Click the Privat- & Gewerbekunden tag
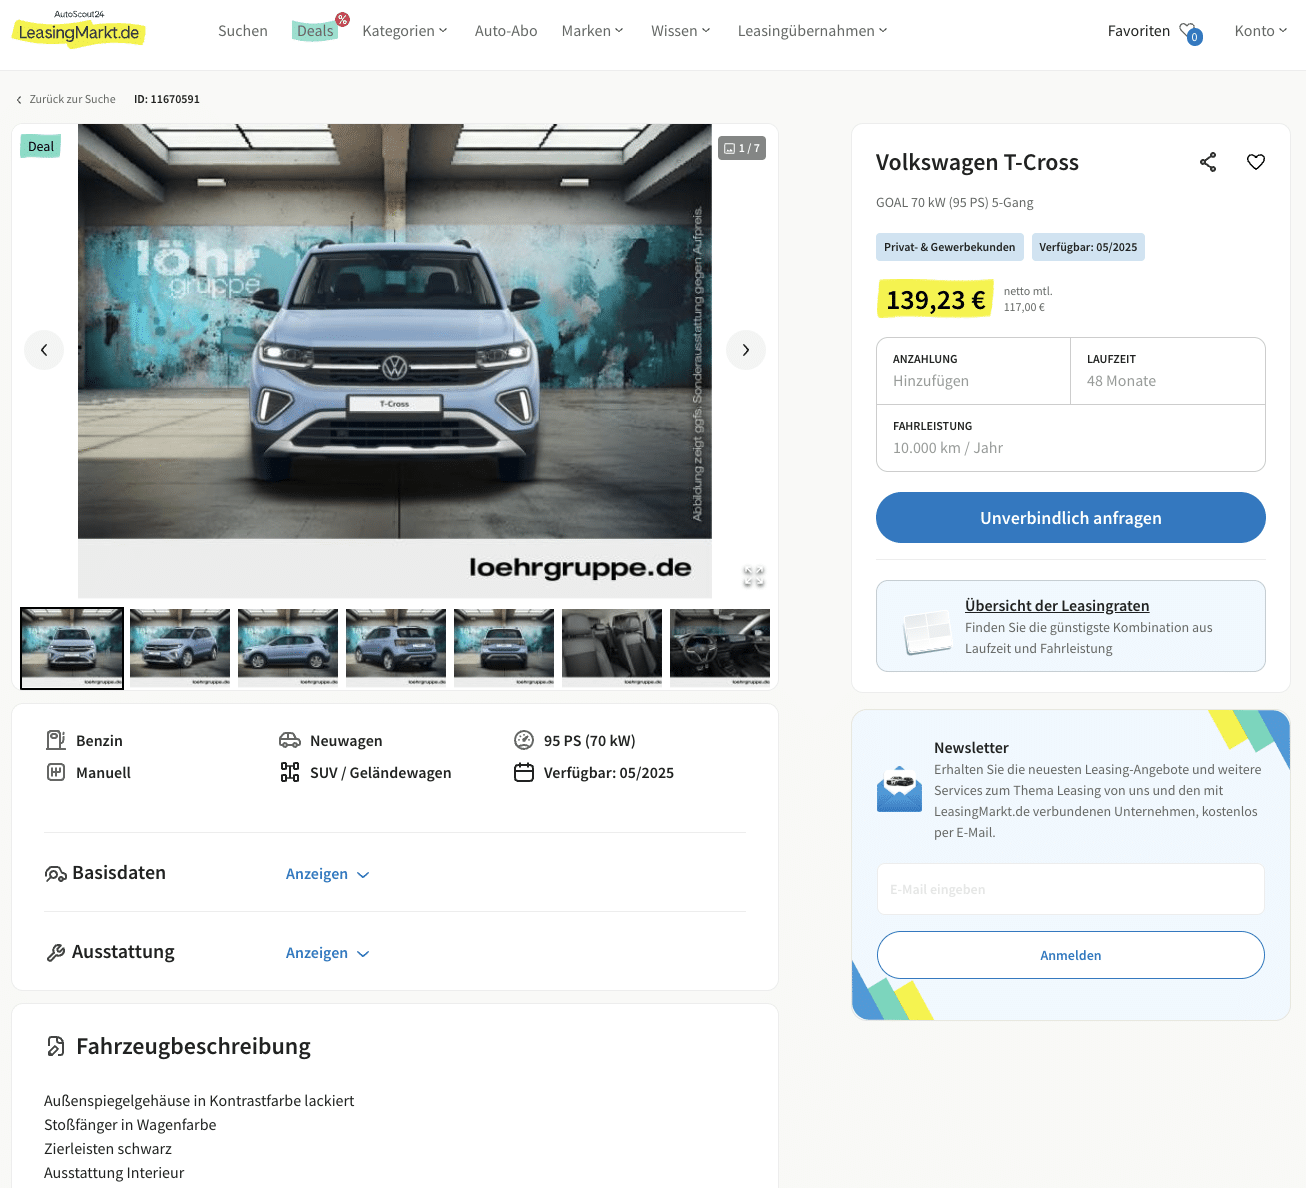Screen dimensions: 1306x1188 [x=950, y=247]
